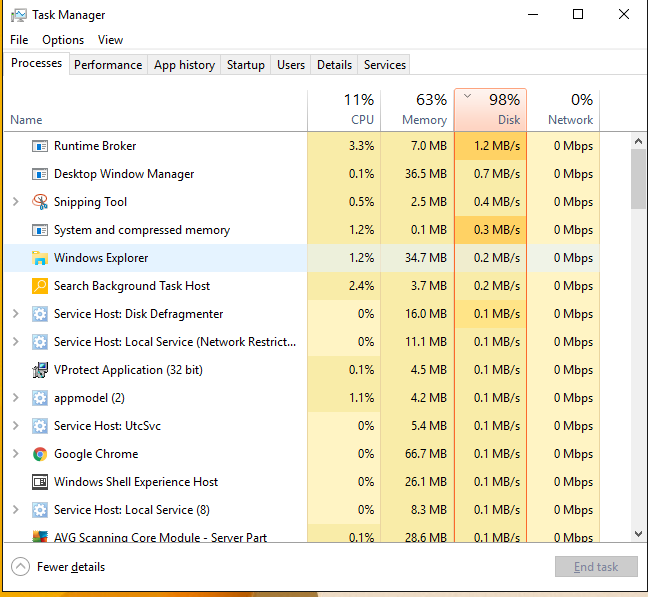Click the Service Host: UtcSvc gear icon
648x597 pixels.
click(40, 426)
